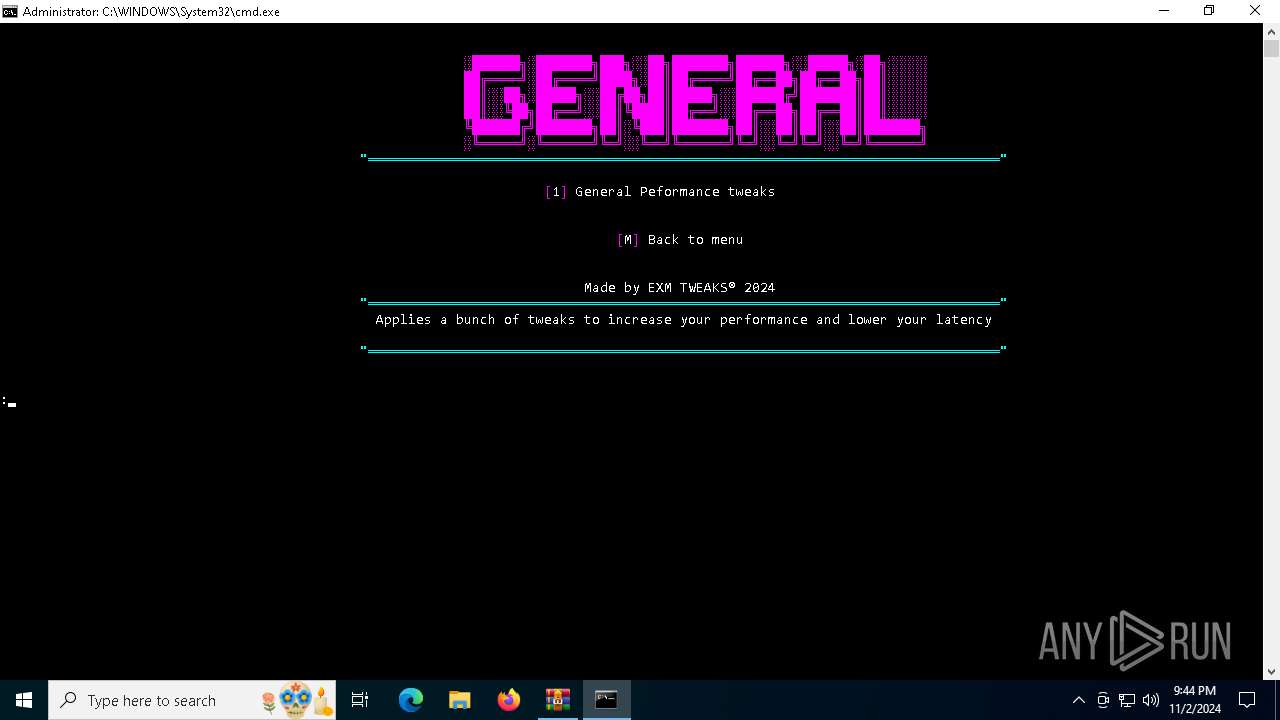1280x720 pixels.
Task: Show hidden system tray icons
Action: coord(1078,700)
